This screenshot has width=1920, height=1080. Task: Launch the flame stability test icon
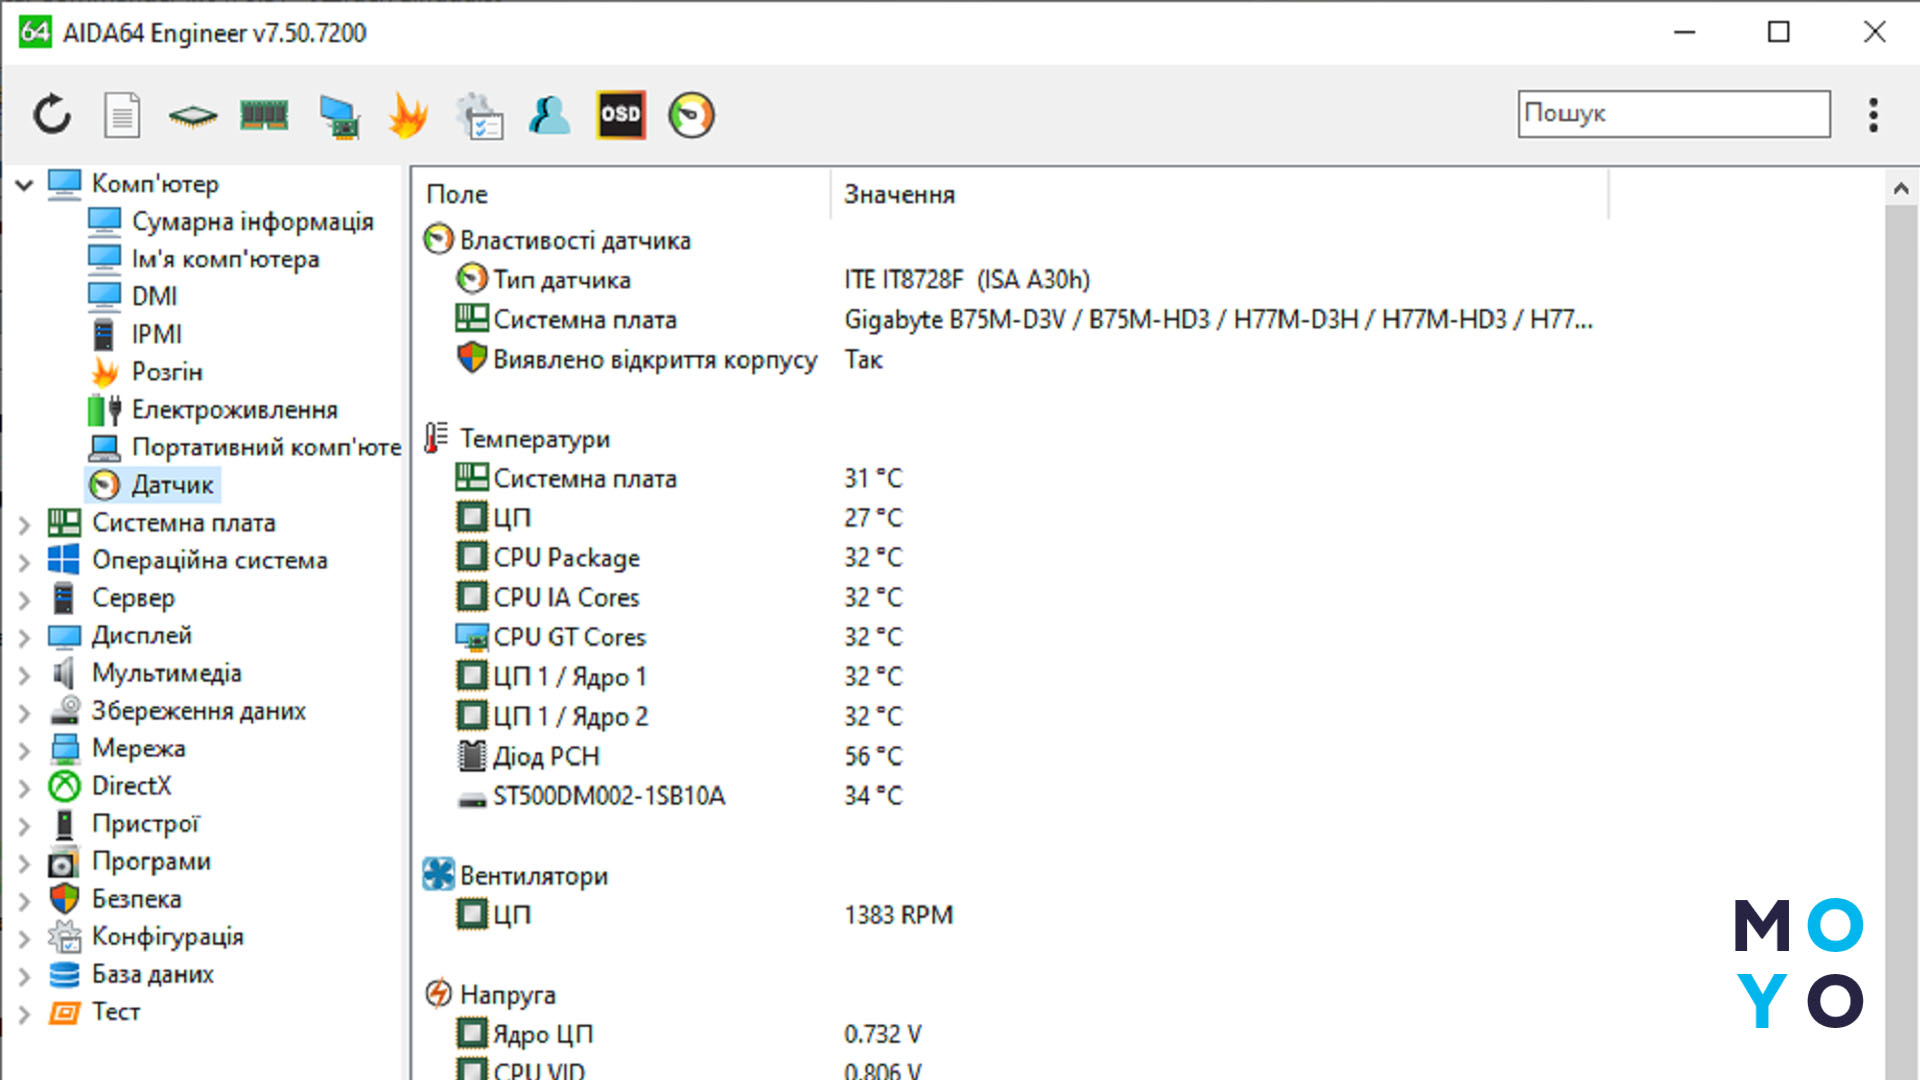click(408, 115)
